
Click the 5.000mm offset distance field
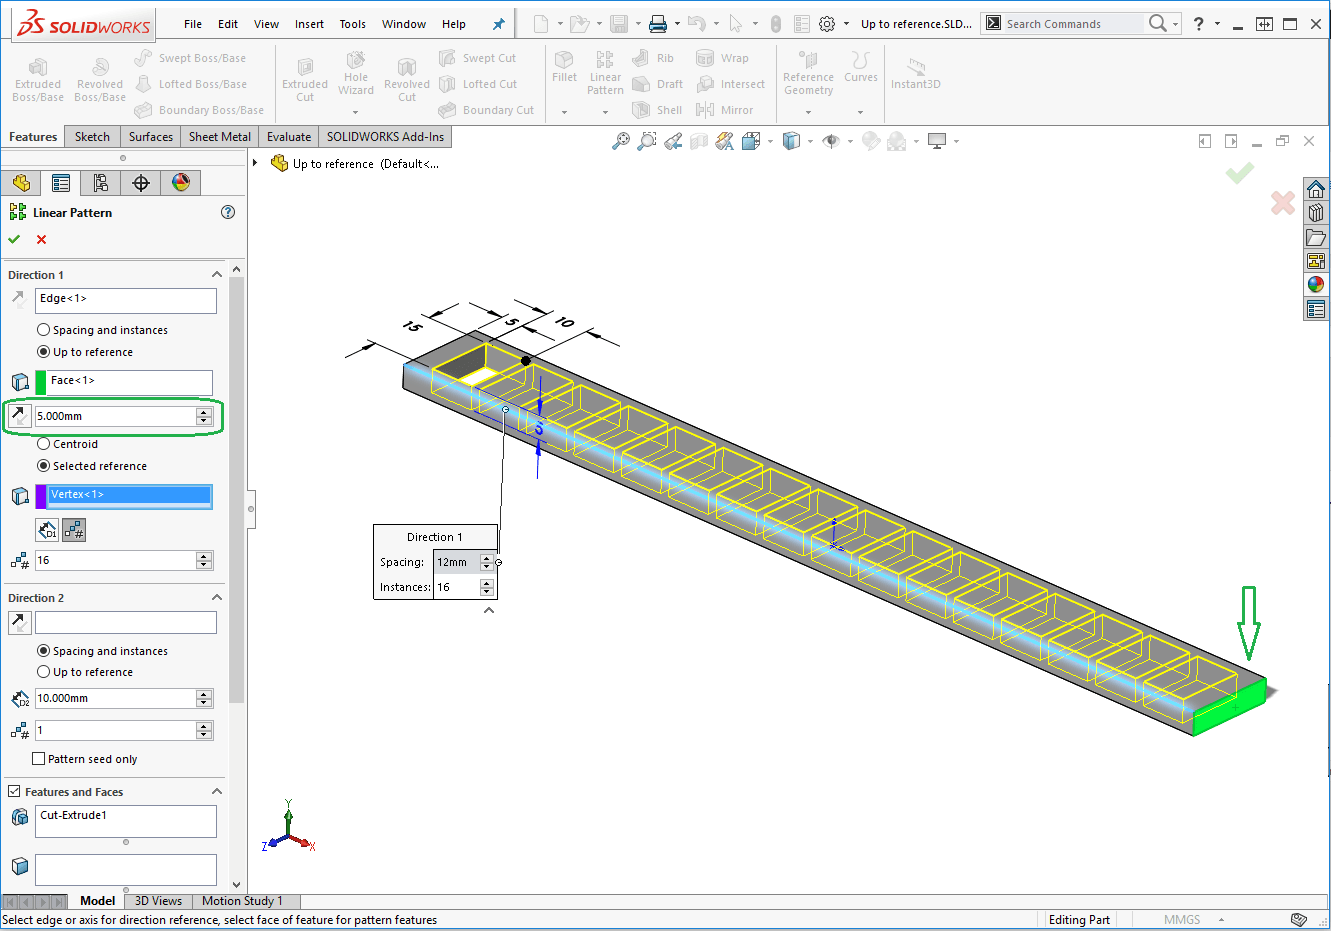click(115, 416)
